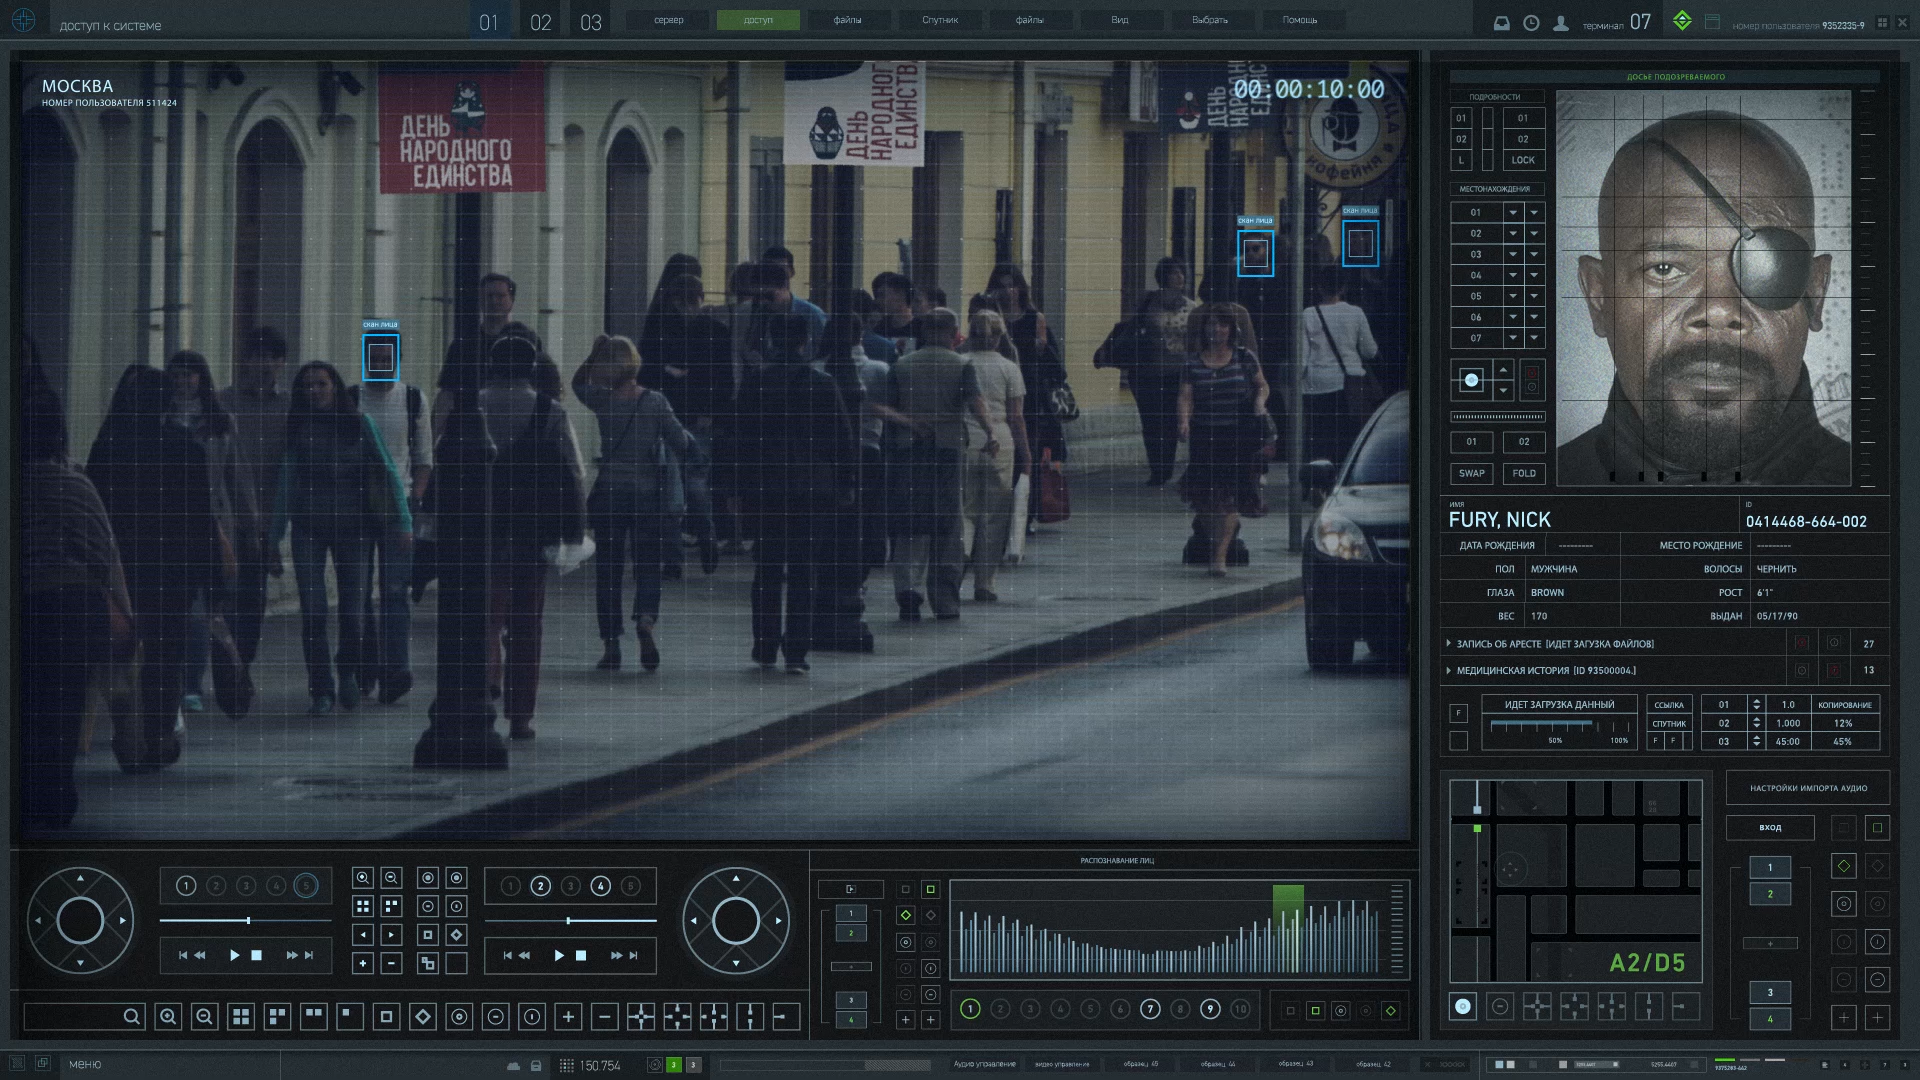Select radio 4 in right playback panel
1920x1080 pixels.
point(601,886)
